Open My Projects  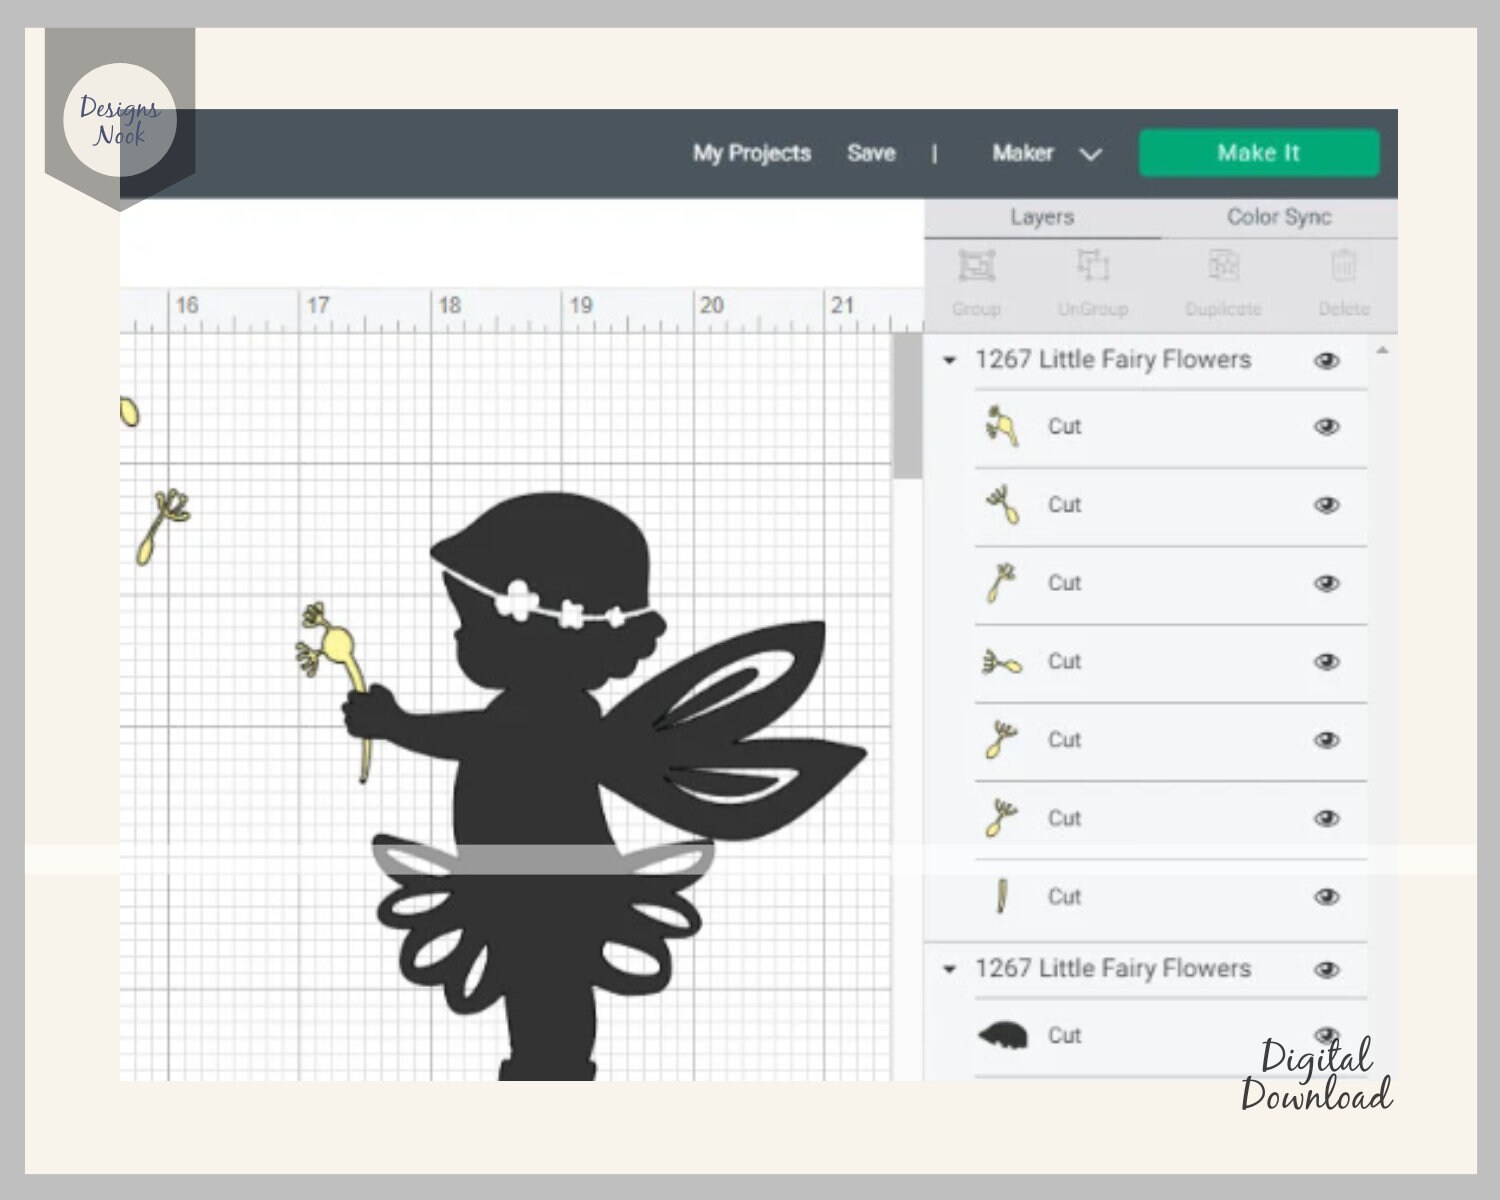(751, 153)
